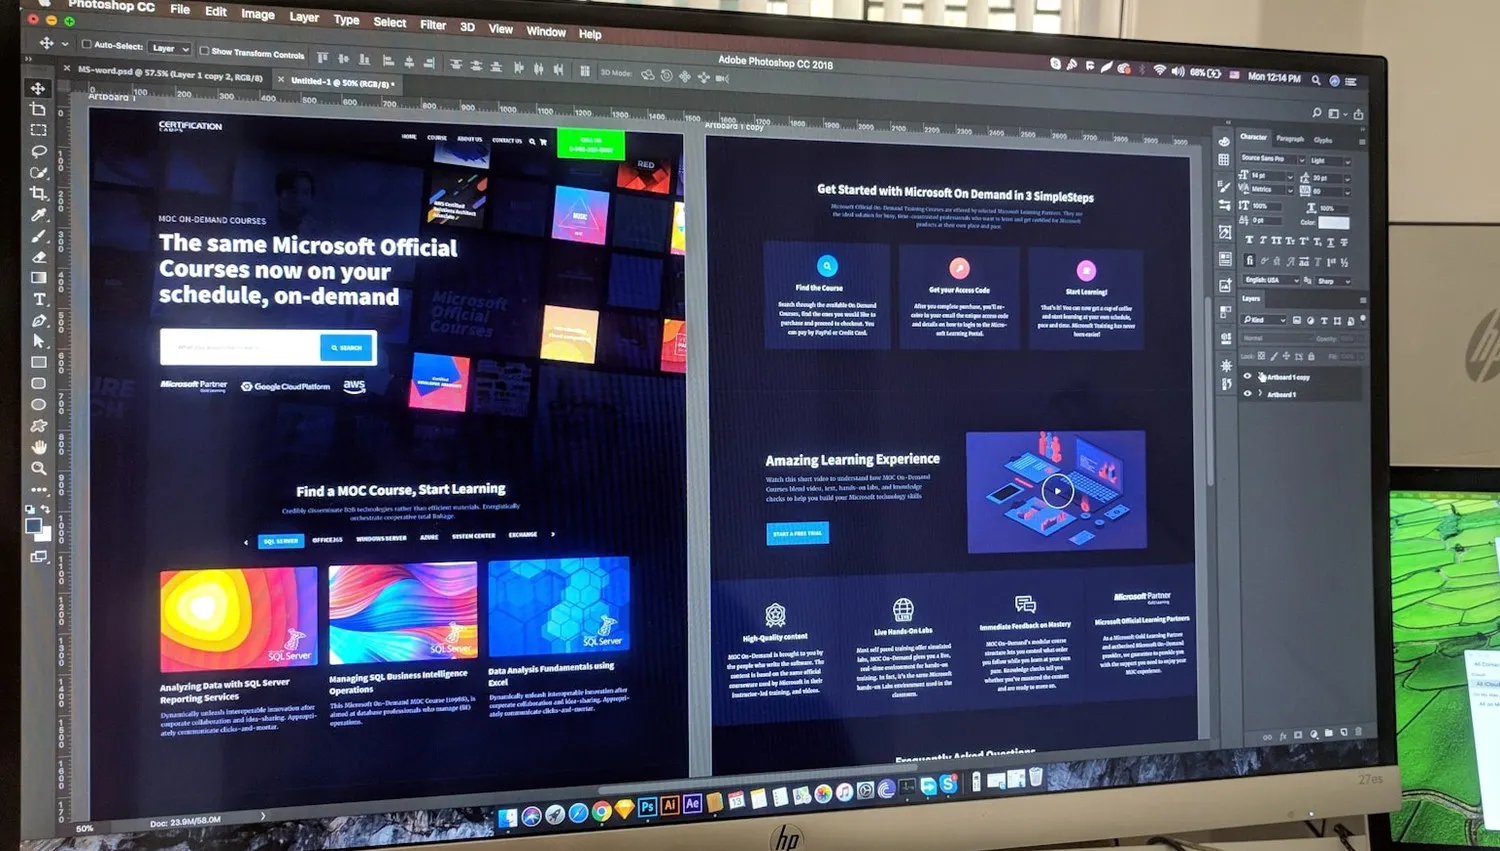Click Strikethrough in the Character panel
Screen dimensions: 1500x851
click(1344, 242)
